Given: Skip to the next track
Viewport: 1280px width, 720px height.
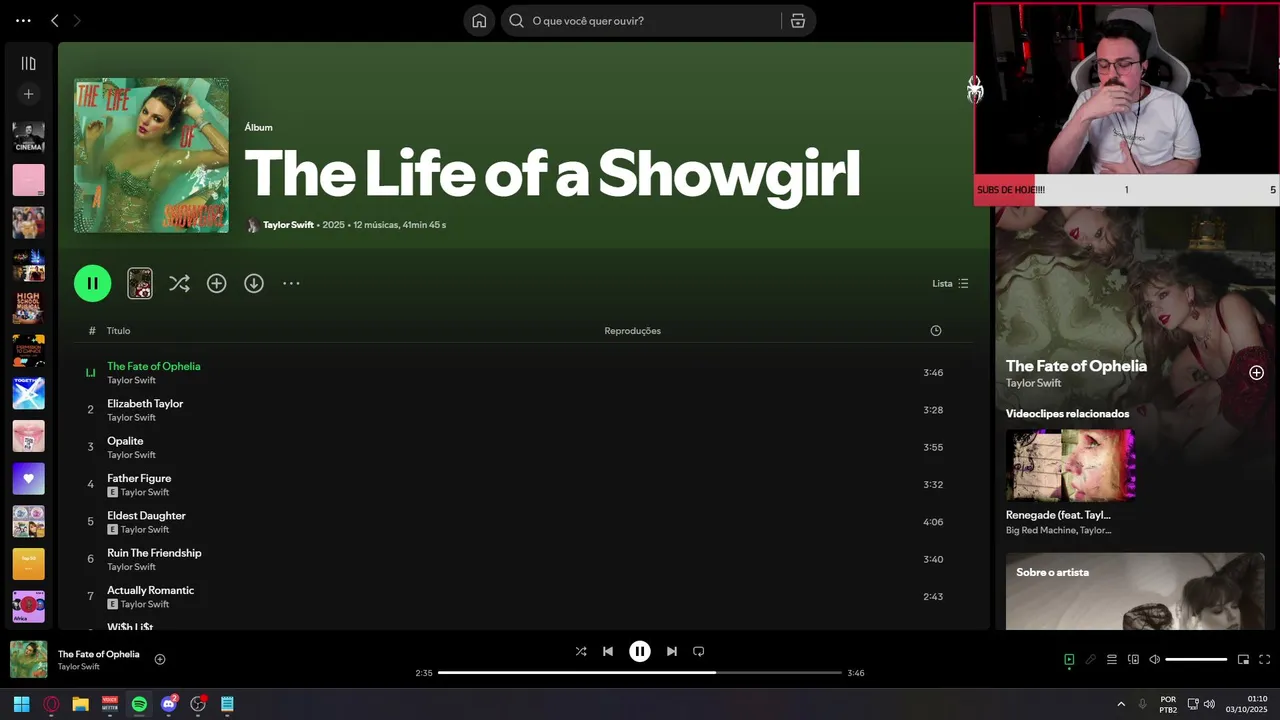Looking at the screenshot, I should pos(672,651).
